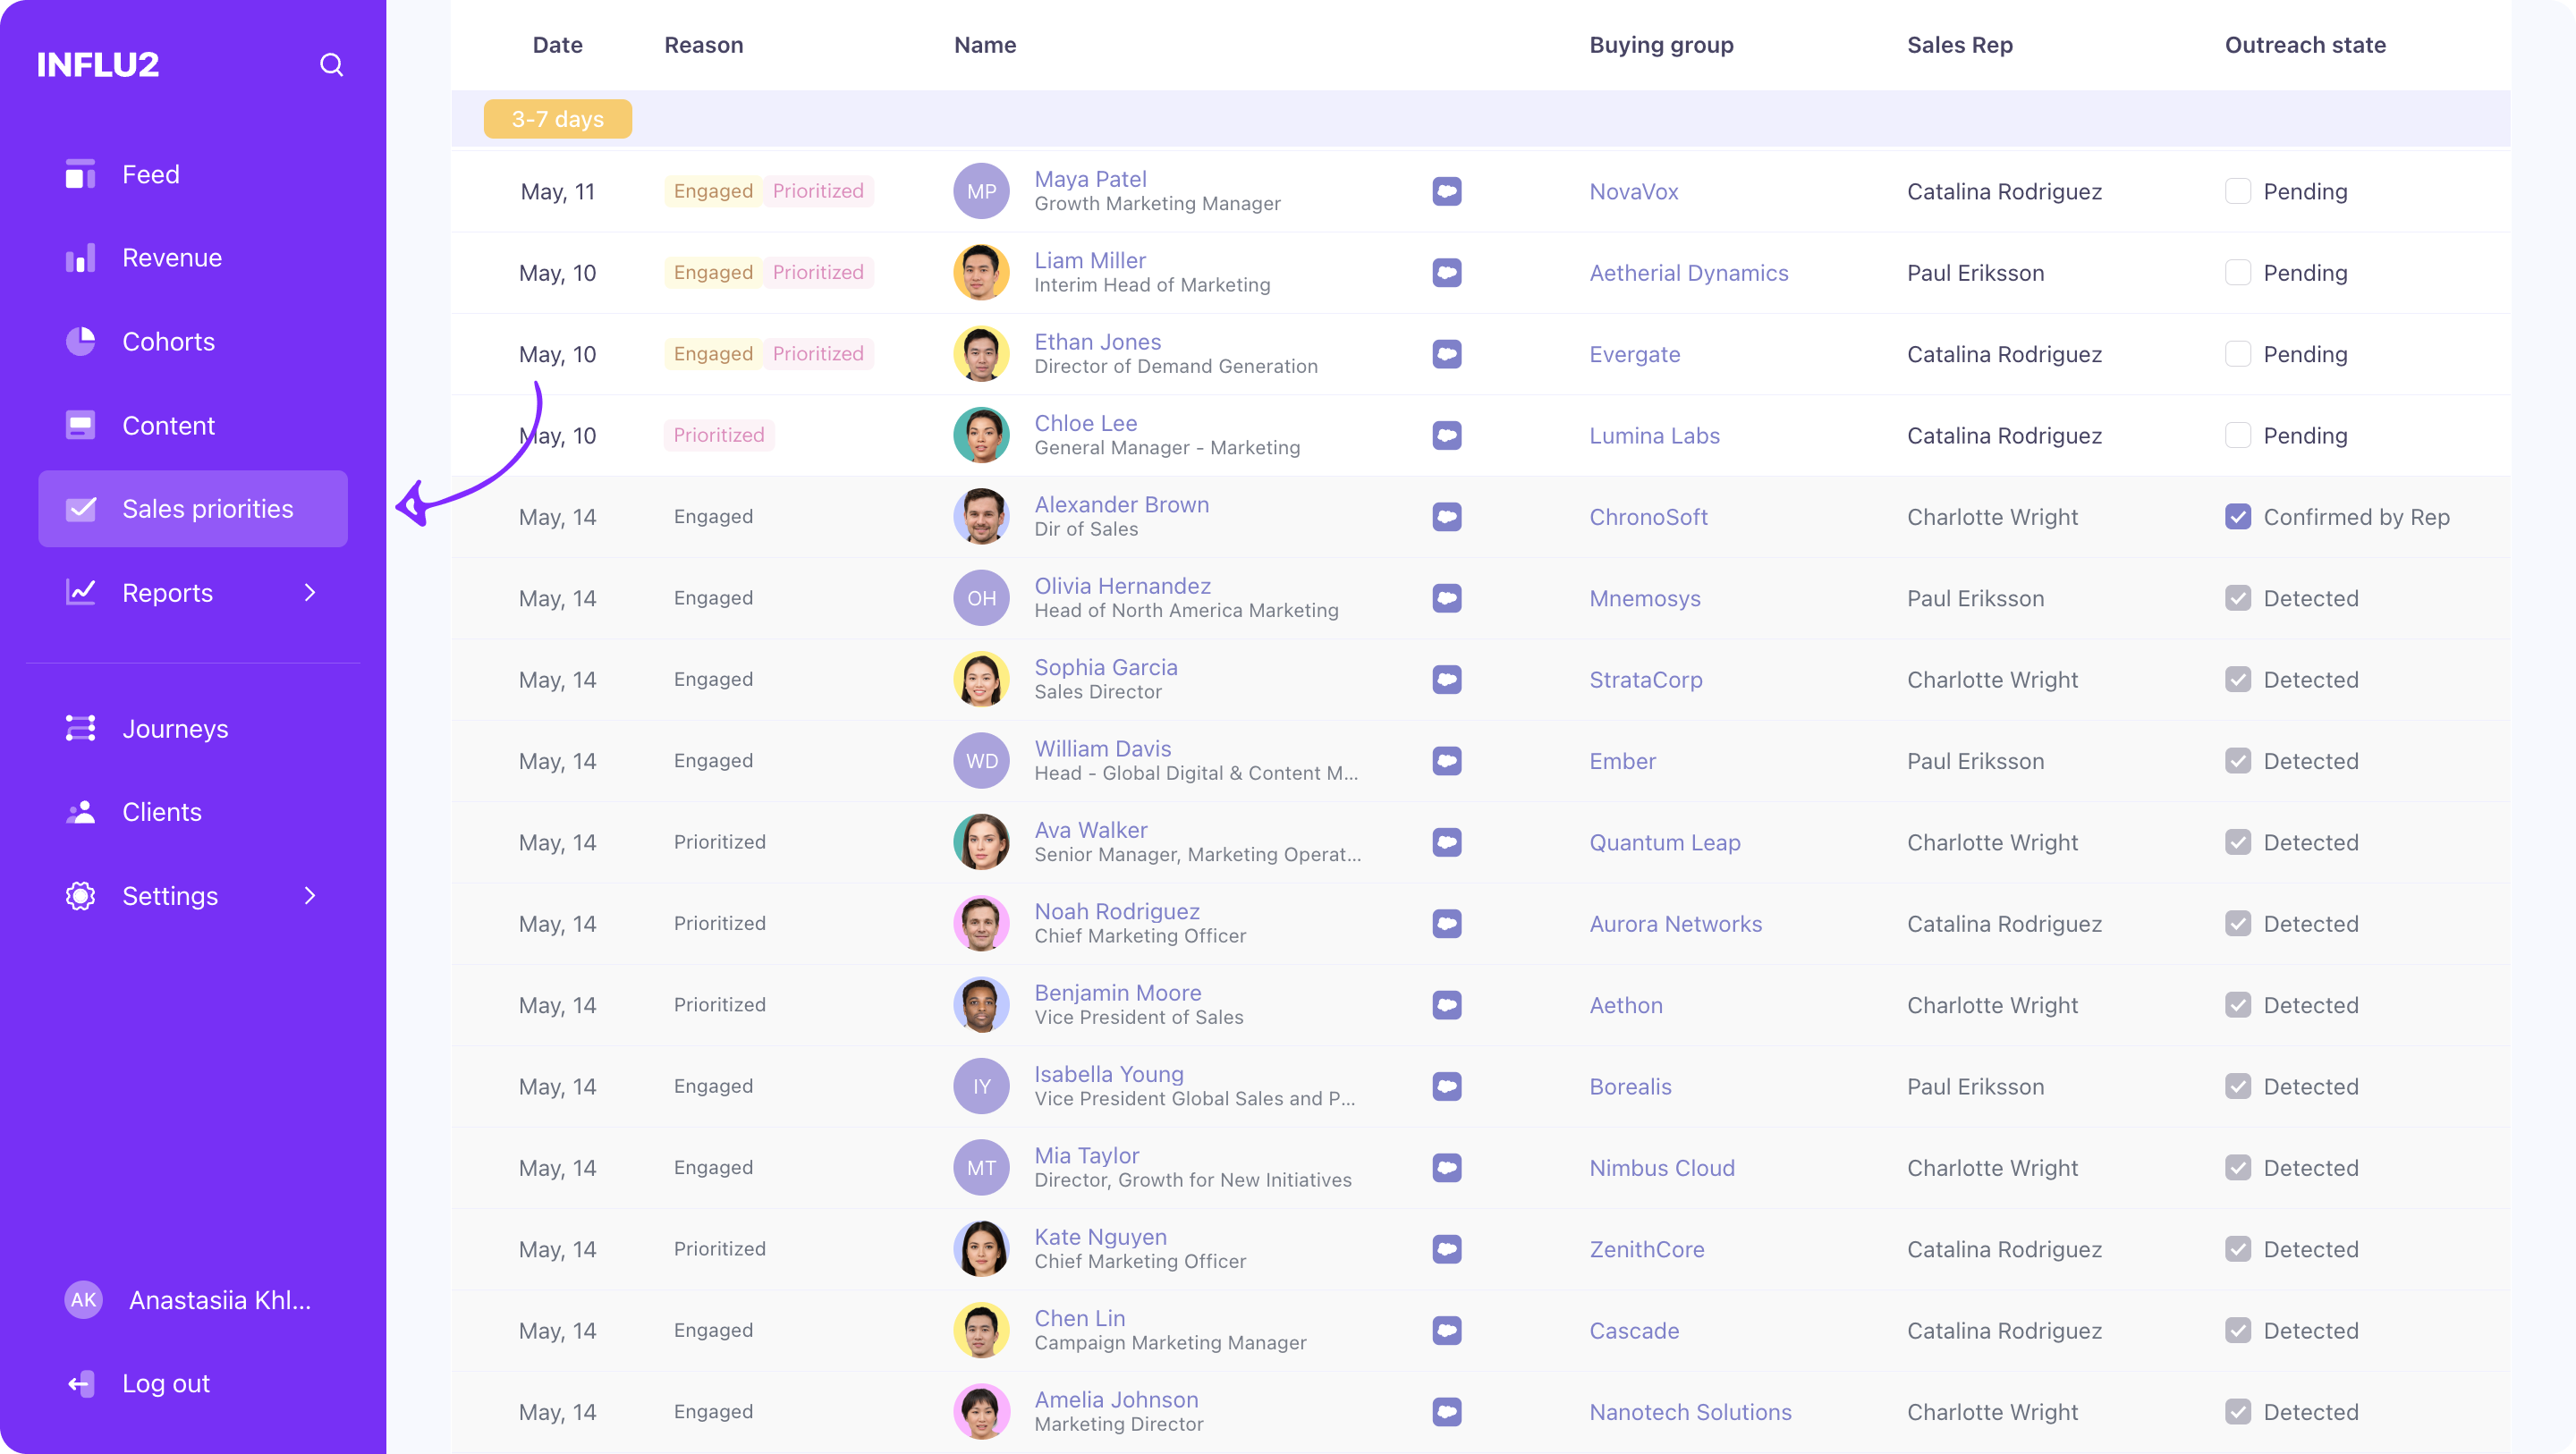Check the Pending box for Ethan Jones
The height and width of the screenshot is (1454, 2576).
pos(2238,354)
